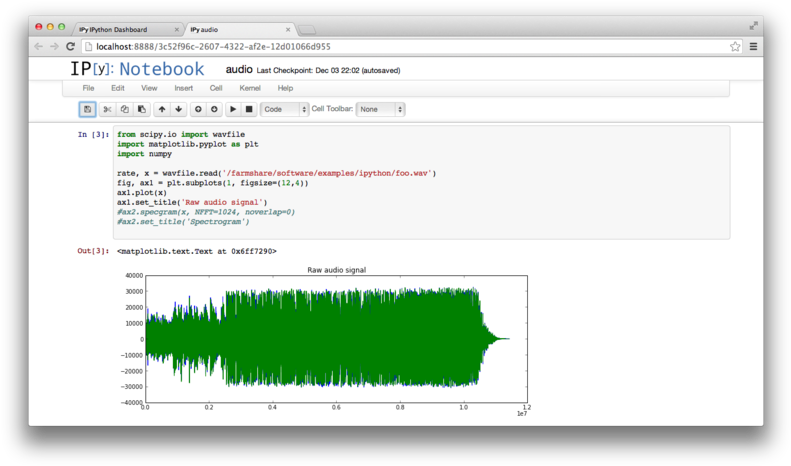The height and width of the screenshot is (466, 791).
Task: Reload the page with the refresh icon
Action: 71,46
